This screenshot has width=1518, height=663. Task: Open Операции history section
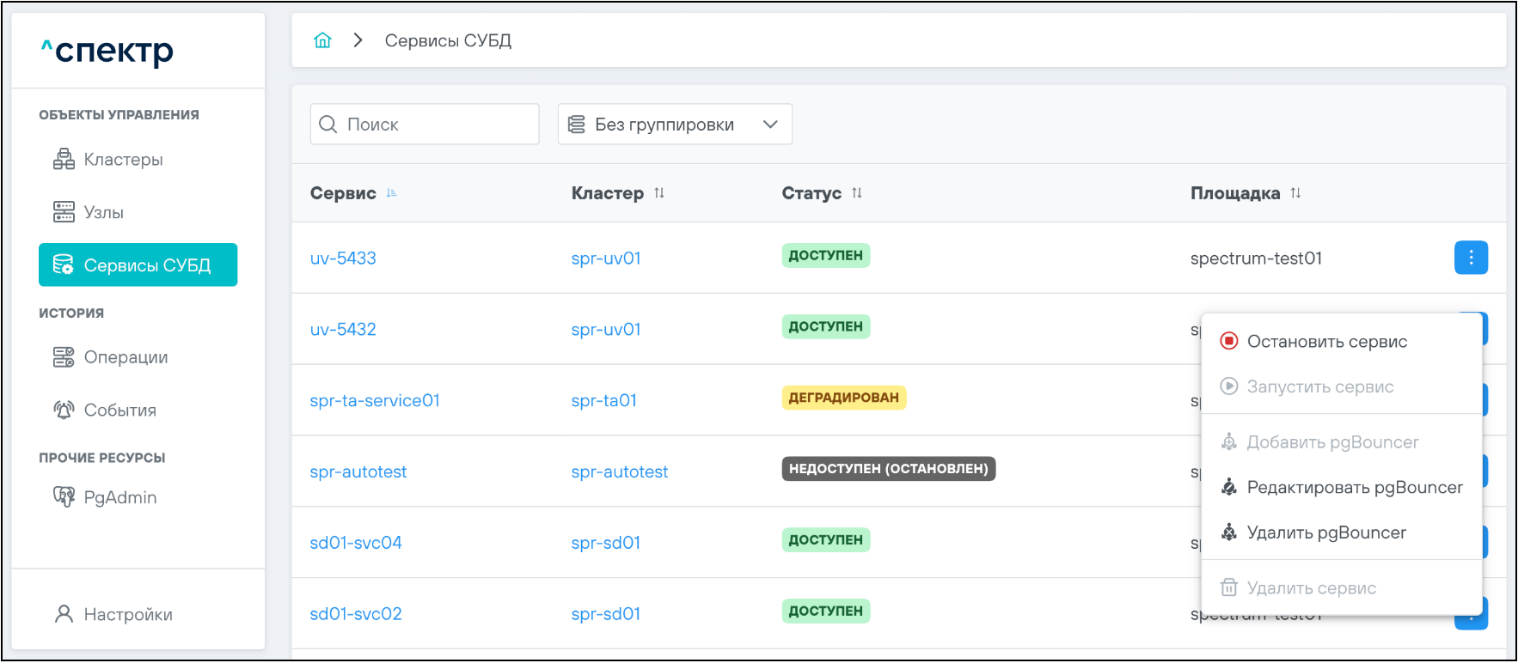click(x=125, y=358)
